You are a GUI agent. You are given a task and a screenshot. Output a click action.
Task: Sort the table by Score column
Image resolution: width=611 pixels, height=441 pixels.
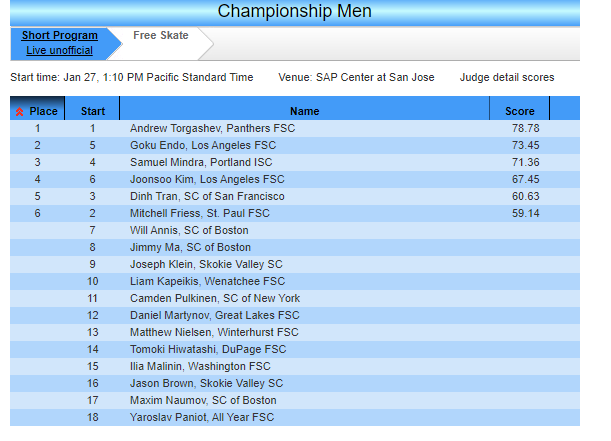(x=520, y=111)
